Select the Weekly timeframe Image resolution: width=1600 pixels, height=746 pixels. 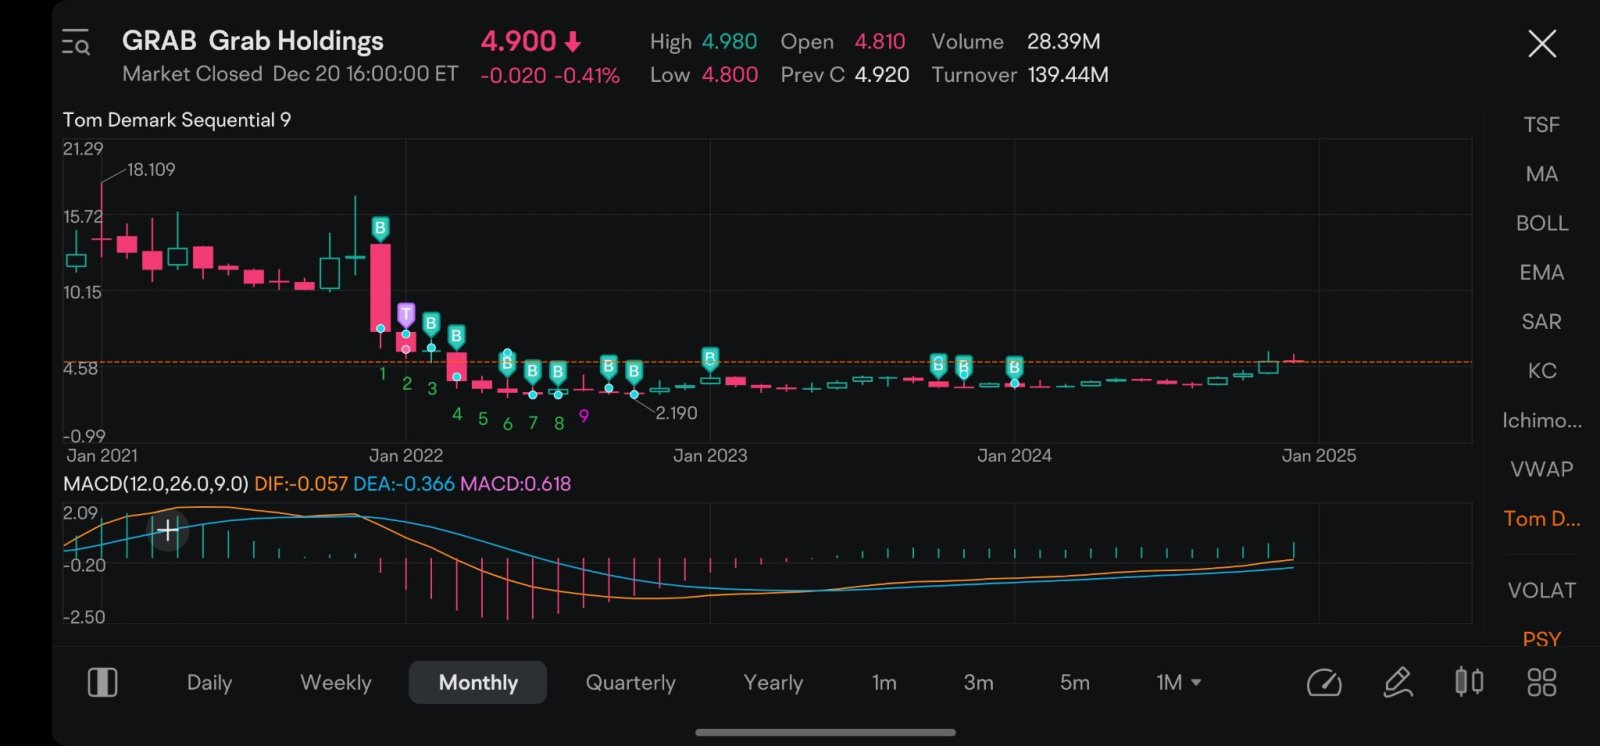click(335, 683)
